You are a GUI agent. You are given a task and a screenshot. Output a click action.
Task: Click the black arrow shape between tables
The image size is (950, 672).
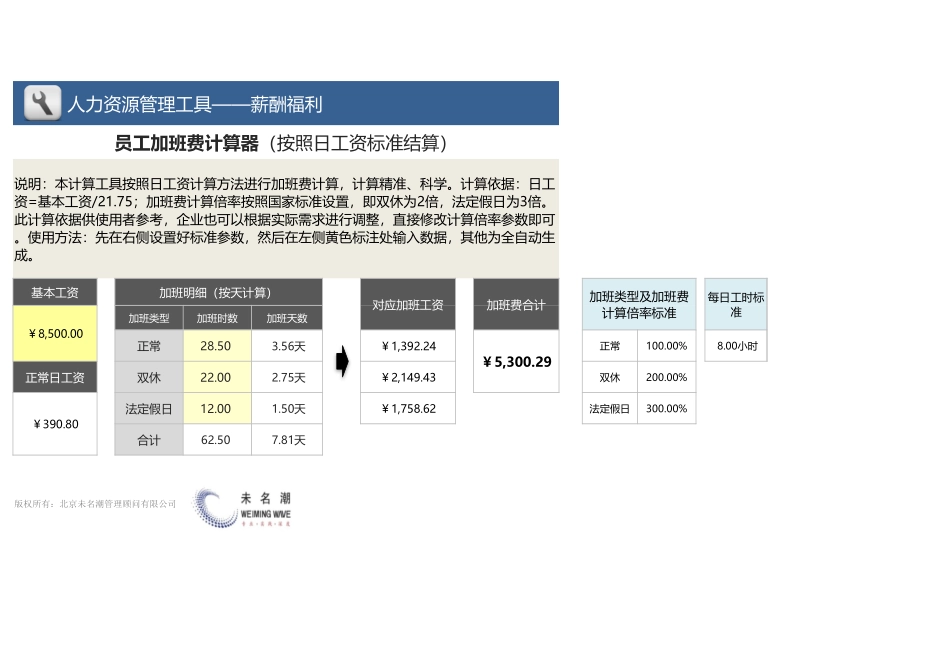pyautogui.click(x=342, y=362)
